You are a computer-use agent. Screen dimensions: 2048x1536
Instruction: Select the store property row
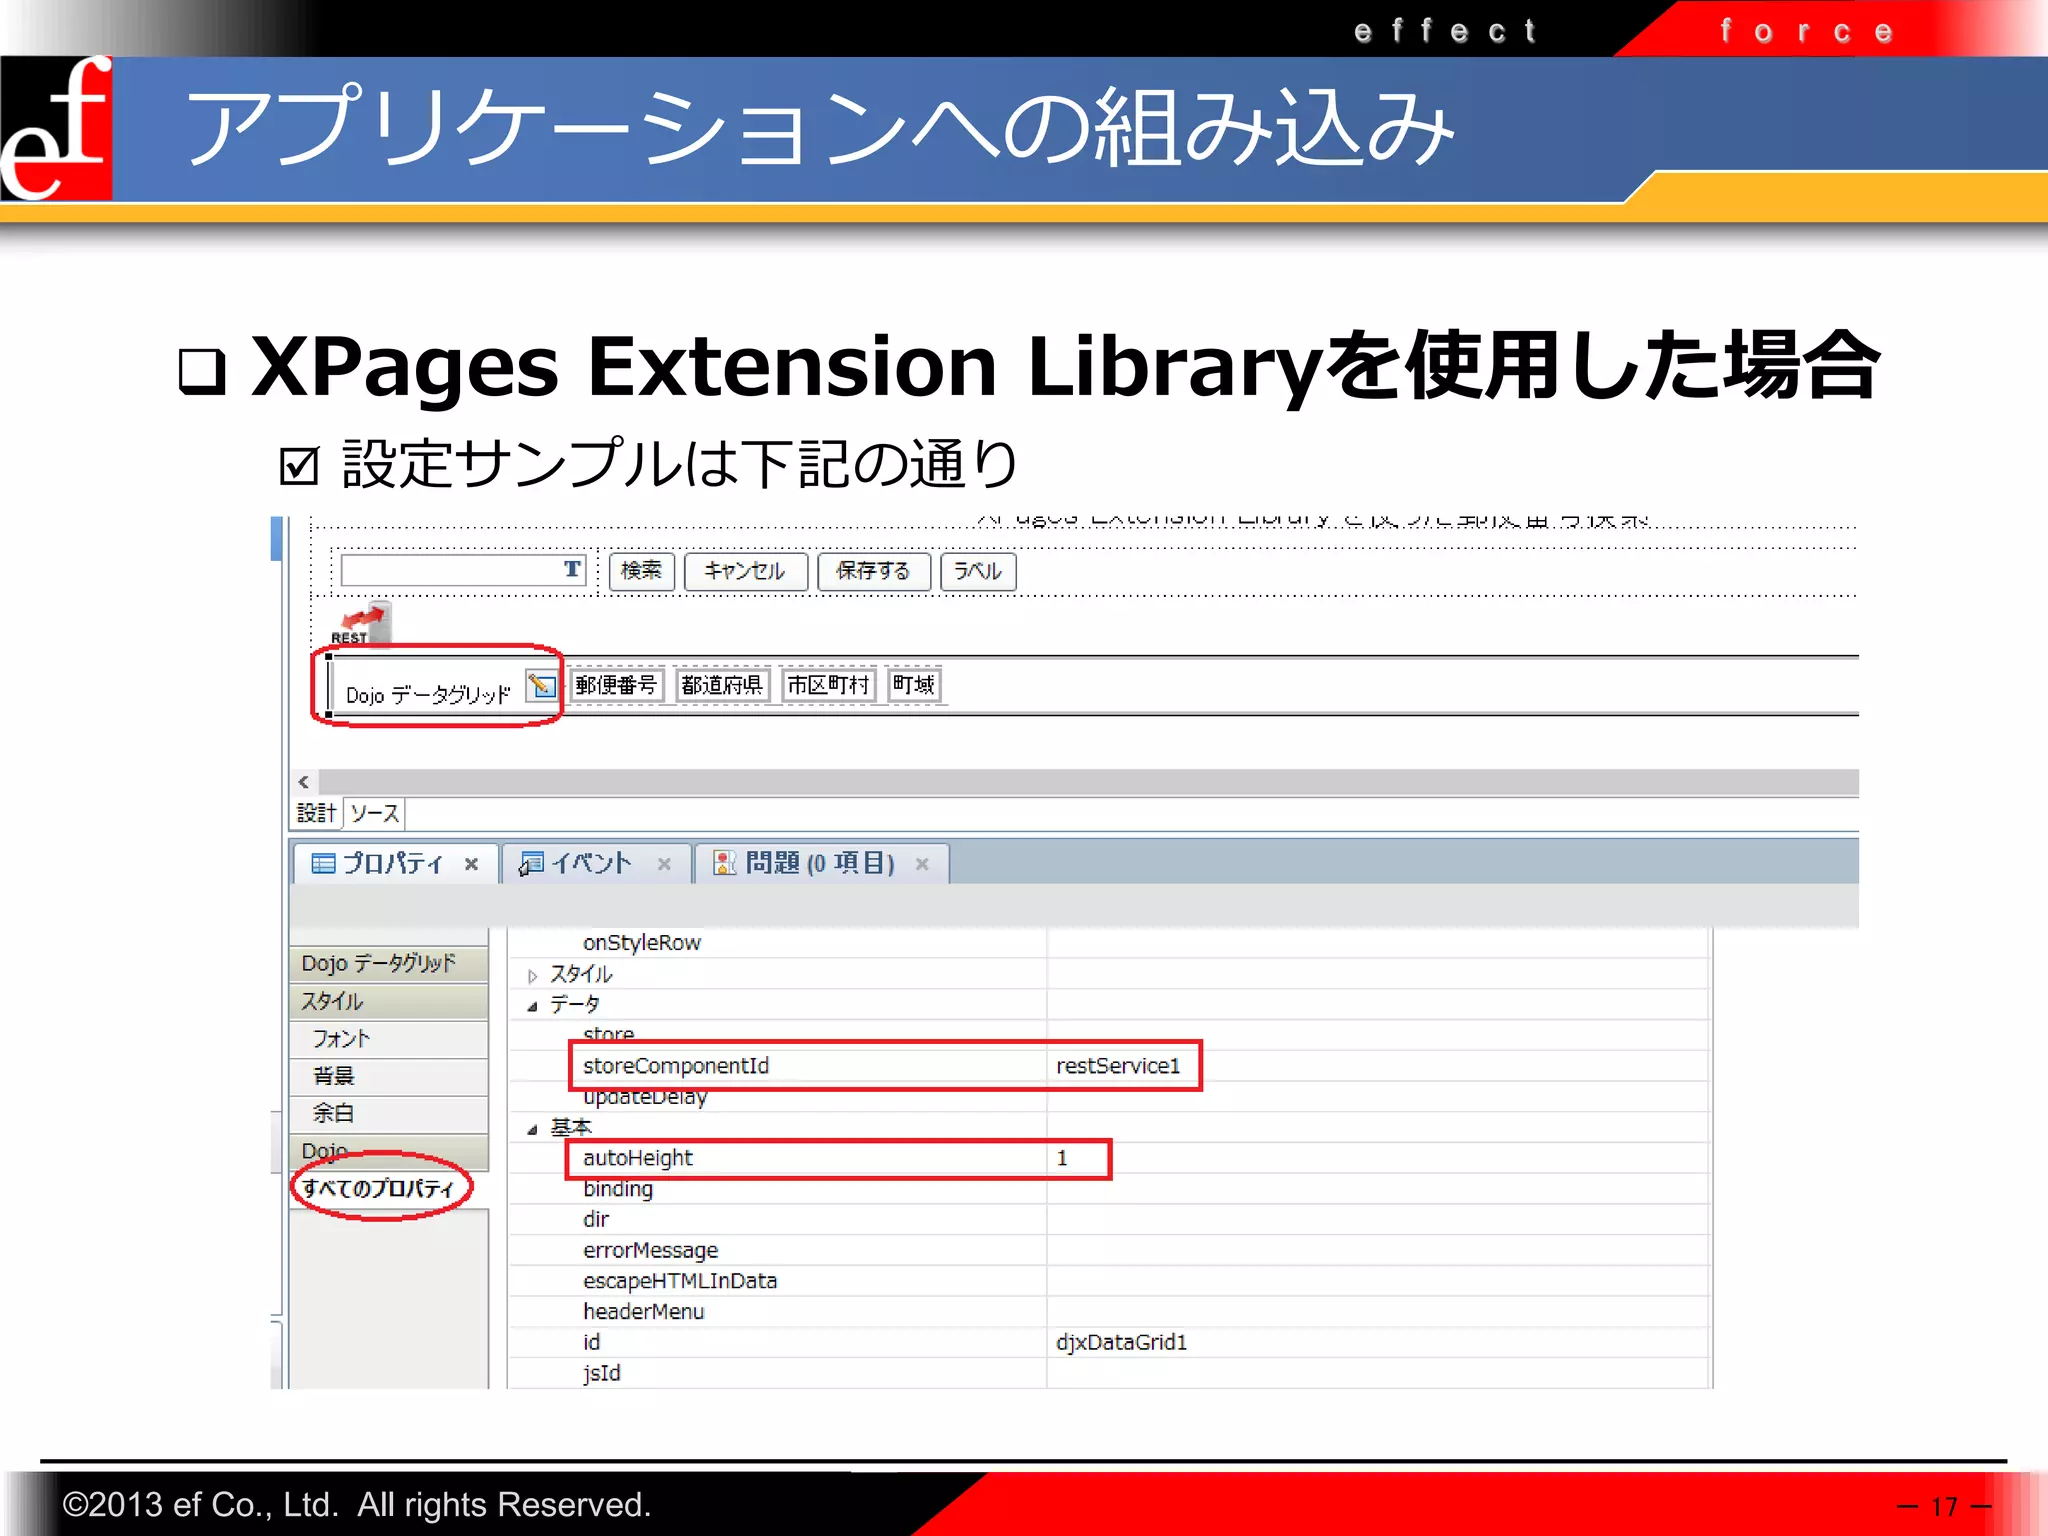coord(1109,1034)
